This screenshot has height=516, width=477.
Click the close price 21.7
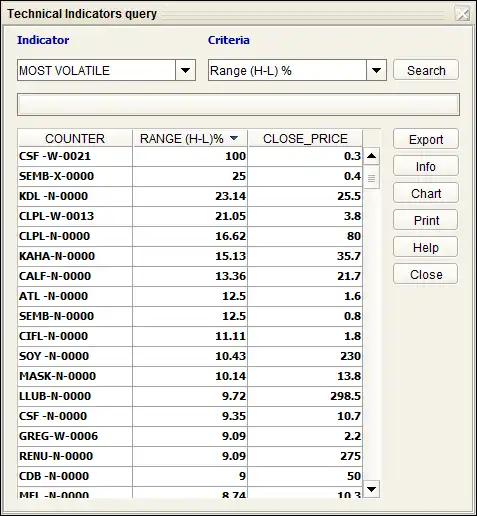click(x=349, y=276)
